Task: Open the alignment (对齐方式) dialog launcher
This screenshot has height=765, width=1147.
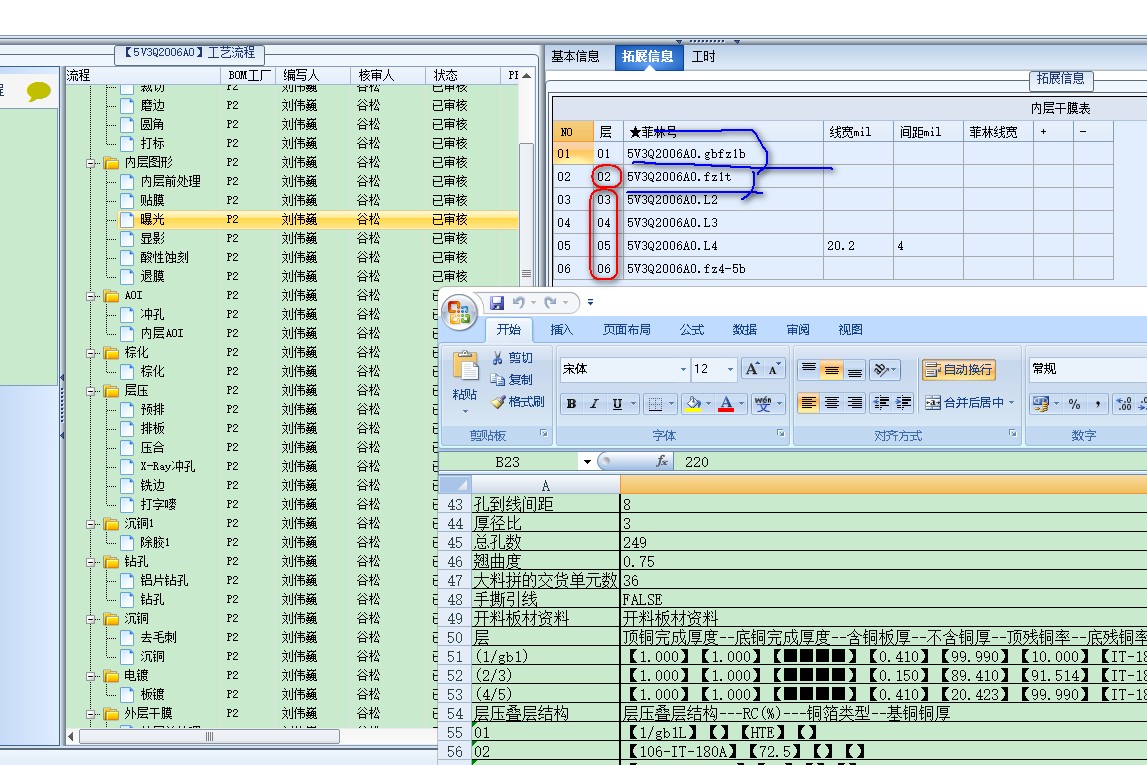Action: (1013, 434)
